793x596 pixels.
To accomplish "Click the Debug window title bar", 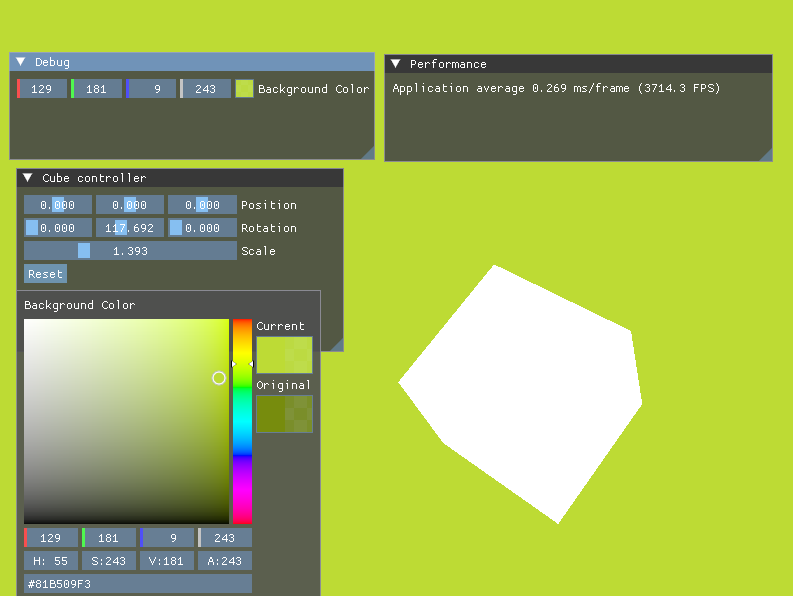I will pyautogui.click(x=192, y=62).
